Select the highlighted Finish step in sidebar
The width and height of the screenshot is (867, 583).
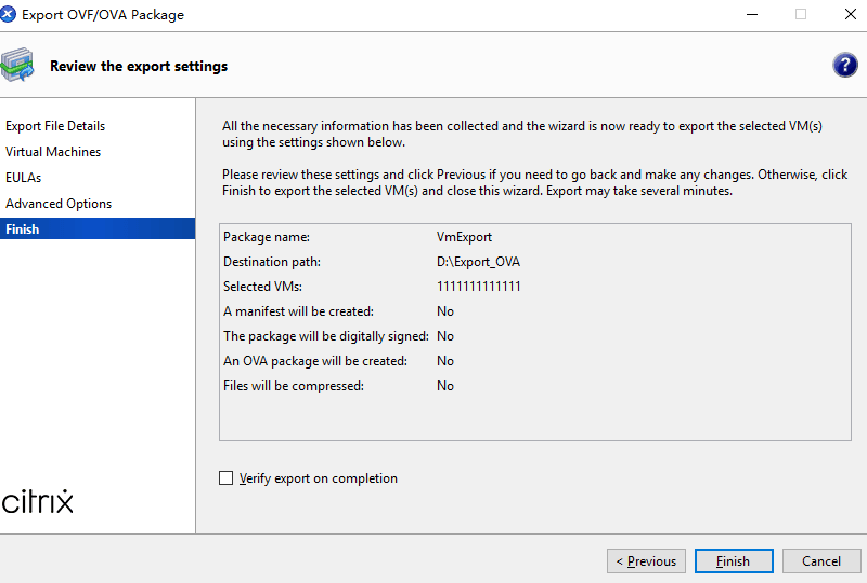[97, 229]
